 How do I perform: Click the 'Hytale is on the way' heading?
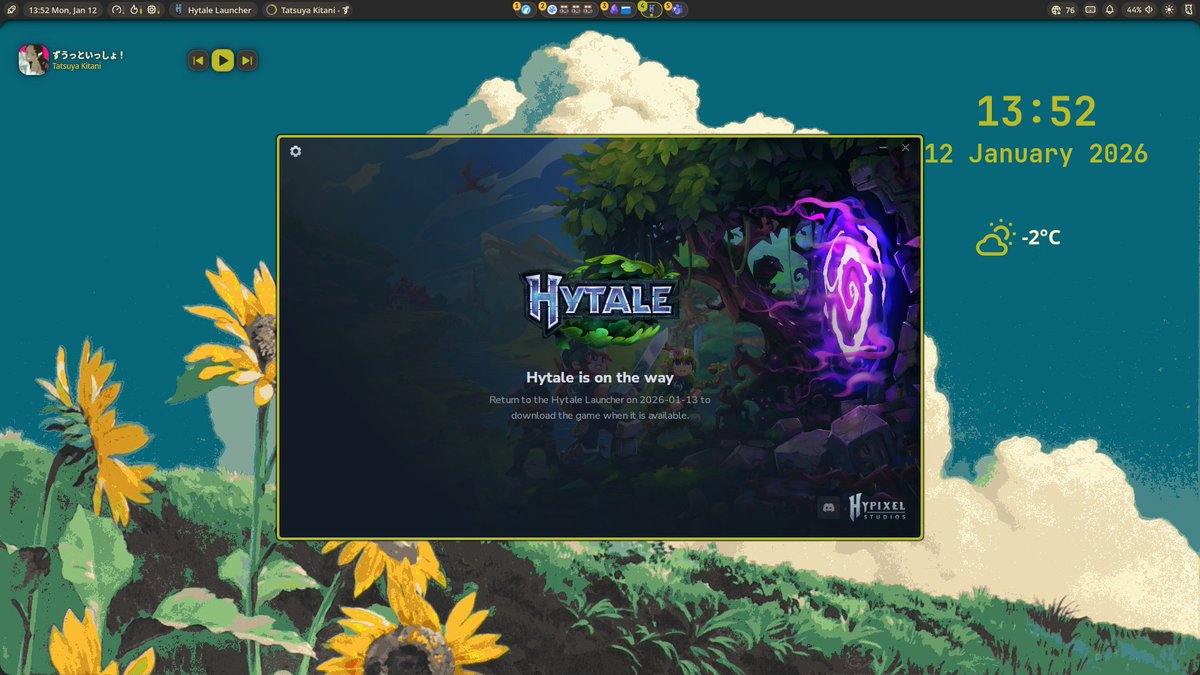(x=599, y=377)
